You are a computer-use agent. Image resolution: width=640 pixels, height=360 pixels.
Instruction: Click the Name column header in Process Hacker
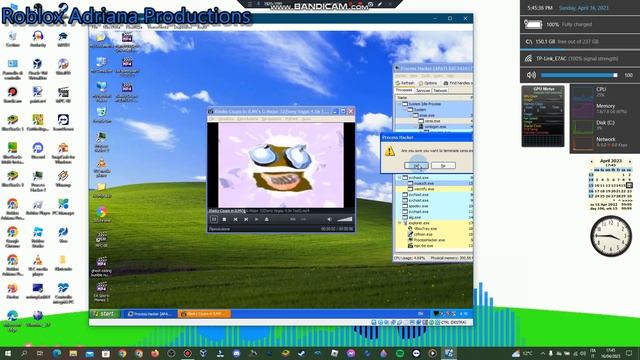tap(433, 98)
